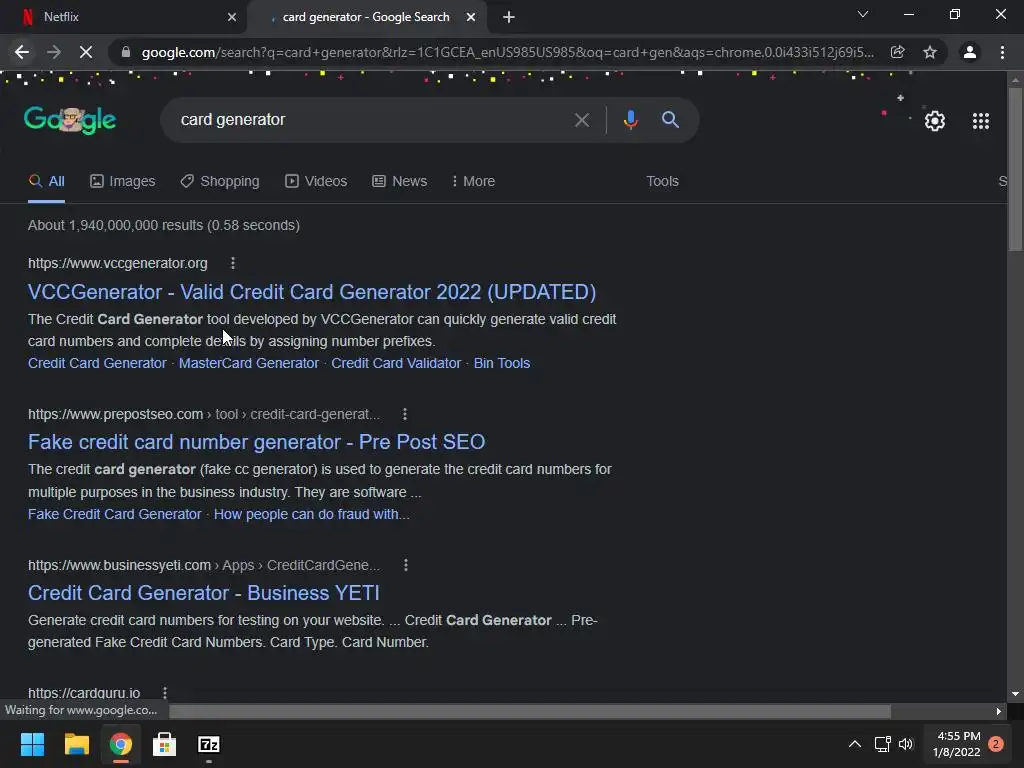This screenshot has height=768, width=1024.
Task: Open the search Tools options
Action: (662, 182)
